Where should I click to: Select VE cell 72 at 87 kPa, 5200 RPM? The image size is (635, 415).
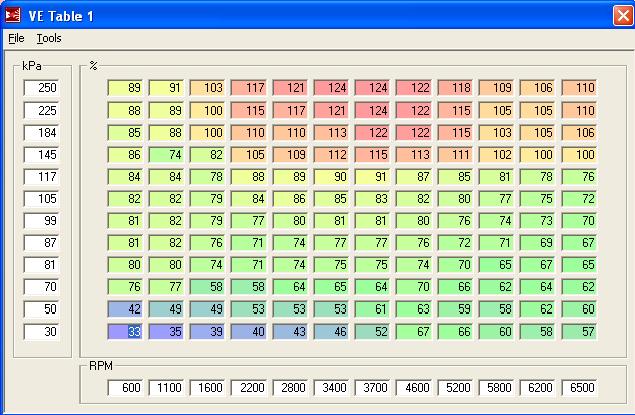[x=455, y=243]
